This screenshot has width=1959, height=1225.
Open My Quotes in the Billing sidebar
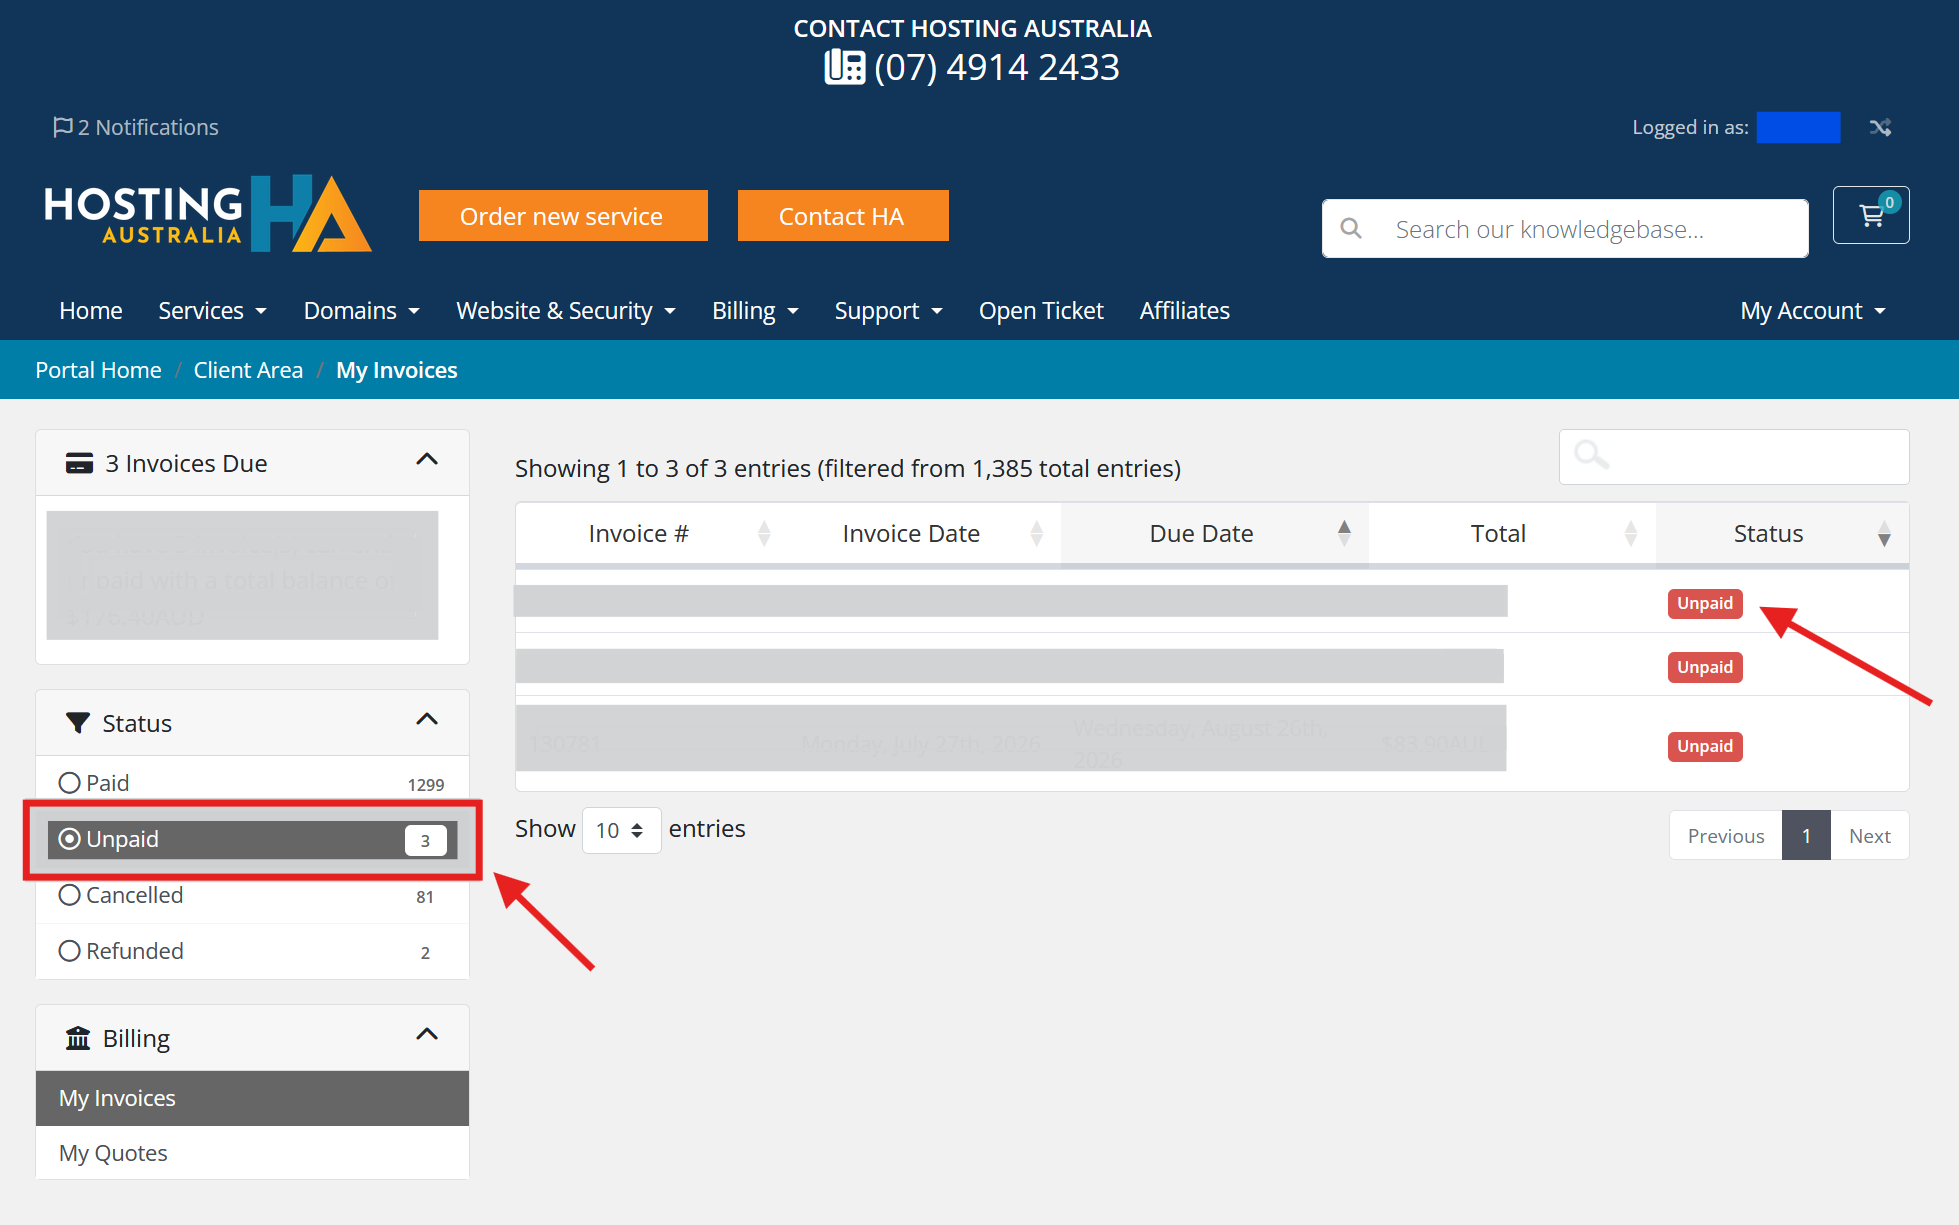[252, 1153]
